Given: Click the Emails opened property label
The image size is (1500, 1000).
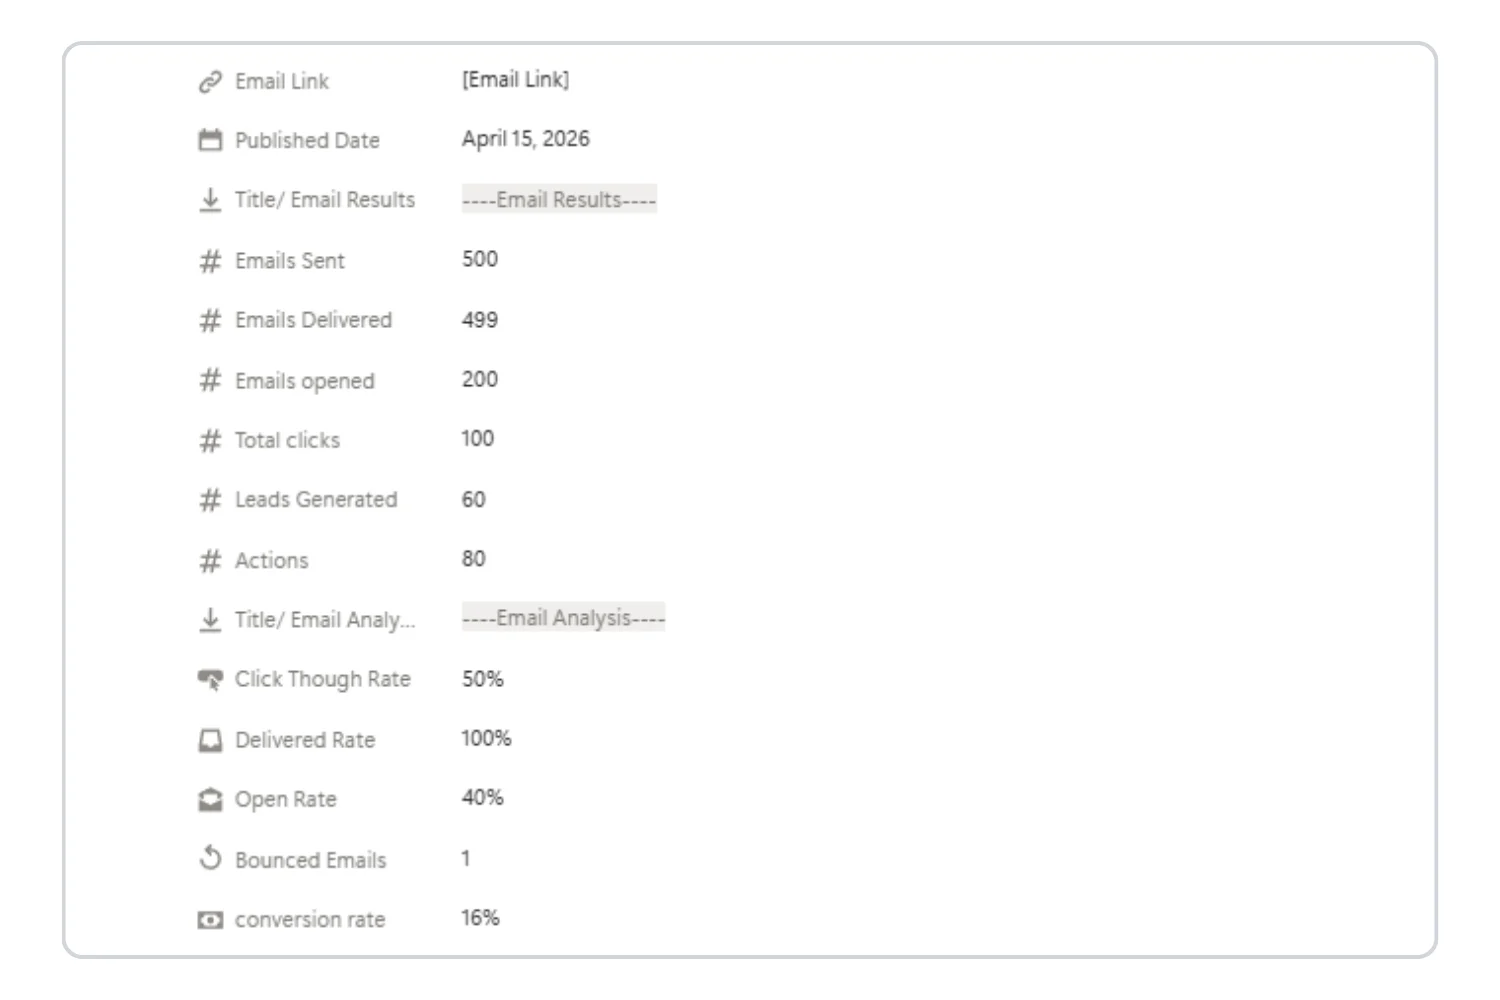Looking at the screenshot, I should pos(304,380).
